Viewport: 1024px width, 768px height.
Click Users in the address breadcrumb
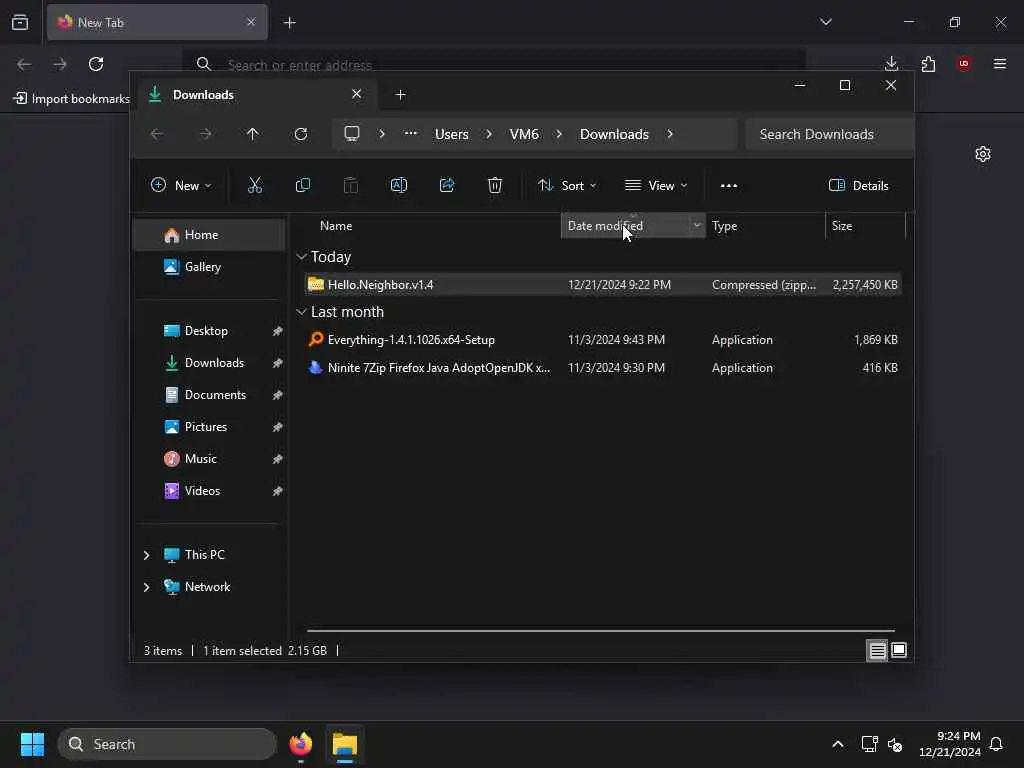pyautogui.click(x=452, y=134)
